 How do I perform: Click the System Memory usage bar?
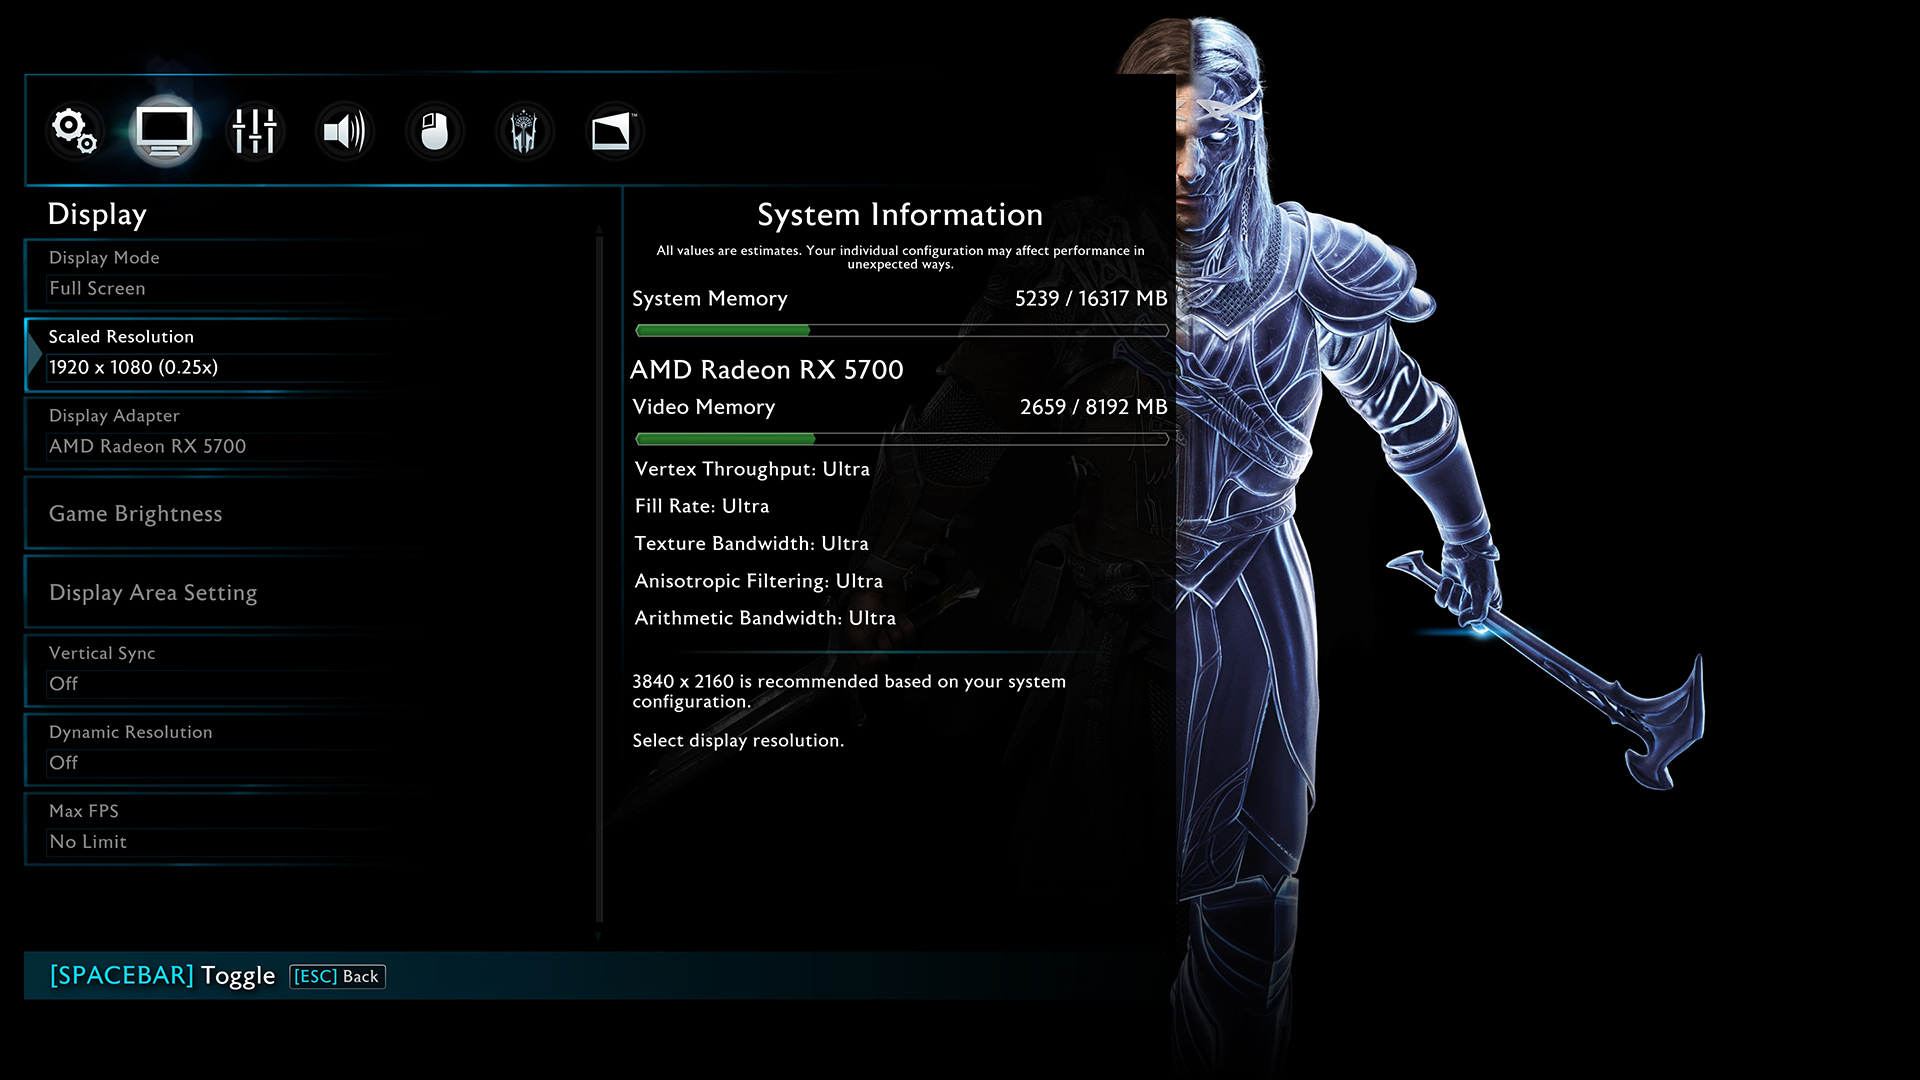point(900,330)
